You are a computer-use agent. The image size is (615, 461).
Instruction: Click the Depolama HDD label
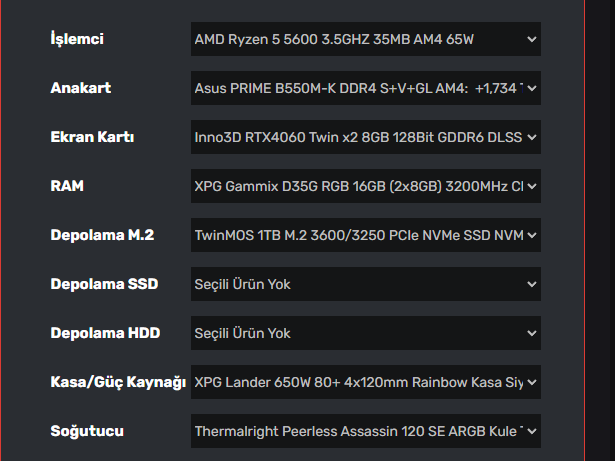[105, 333]
